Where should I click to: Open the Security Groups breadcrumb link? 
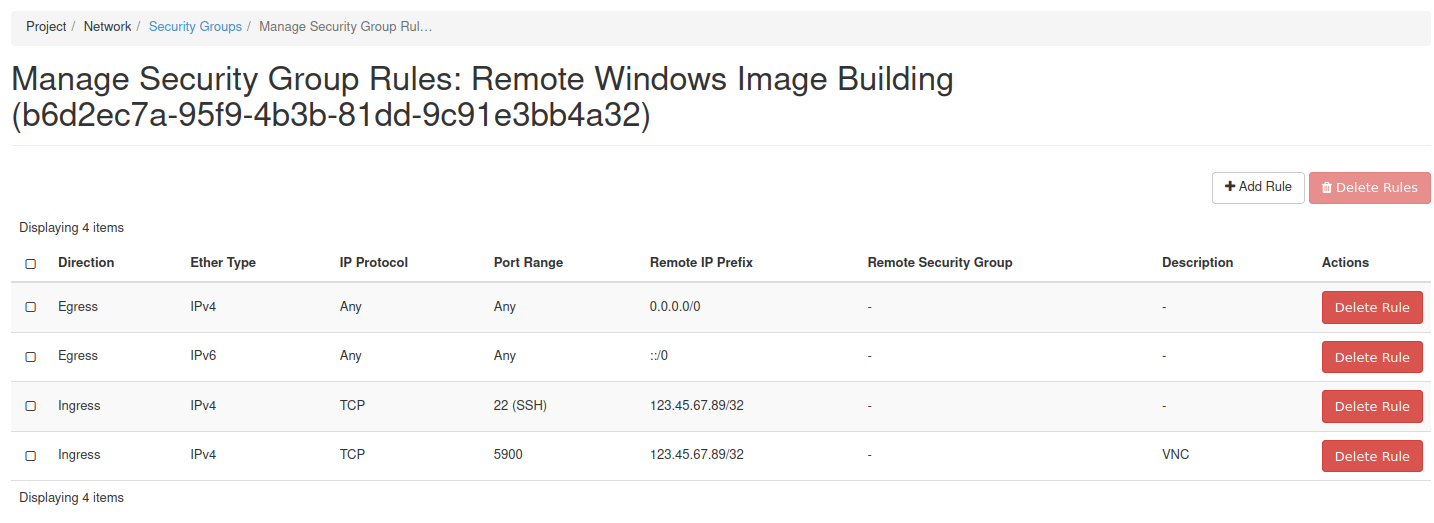pyautogui.click(x=195, y=27)
